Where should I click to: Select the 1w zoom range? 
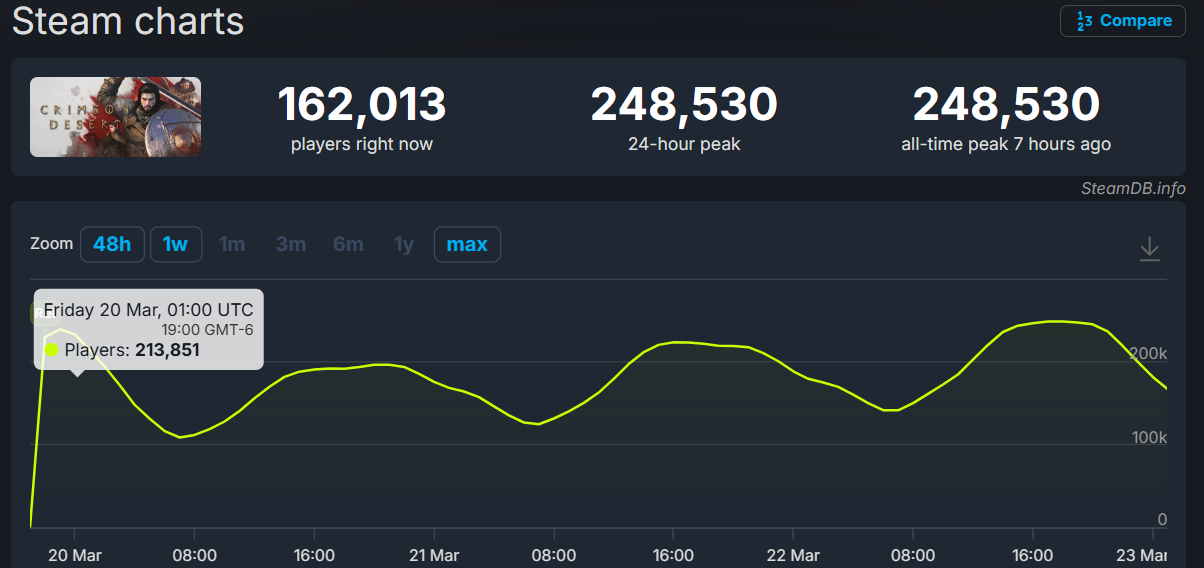pos(176,244)
